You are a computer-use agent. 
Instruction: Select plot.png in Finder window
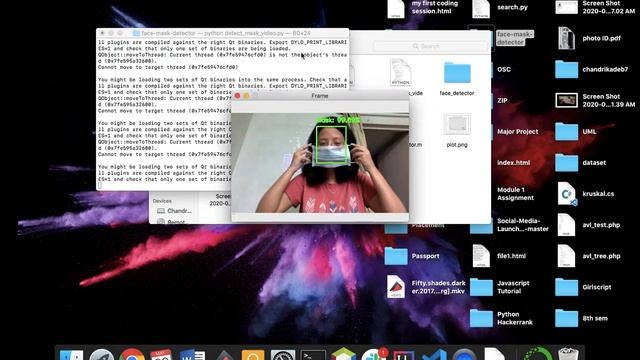(457, 124)
